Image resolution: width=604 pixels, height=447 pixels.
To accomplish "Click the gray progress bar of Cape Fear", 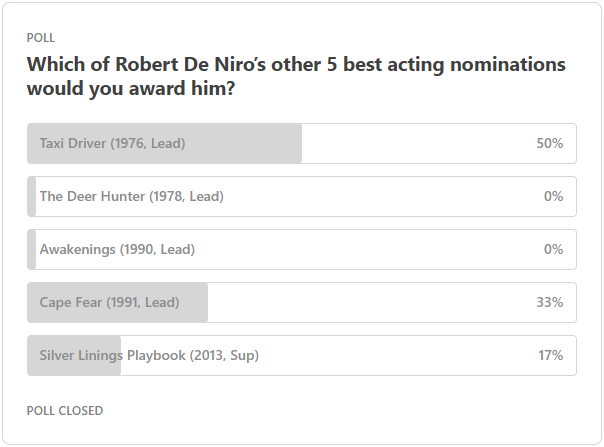I will click(x=117, y=302).
